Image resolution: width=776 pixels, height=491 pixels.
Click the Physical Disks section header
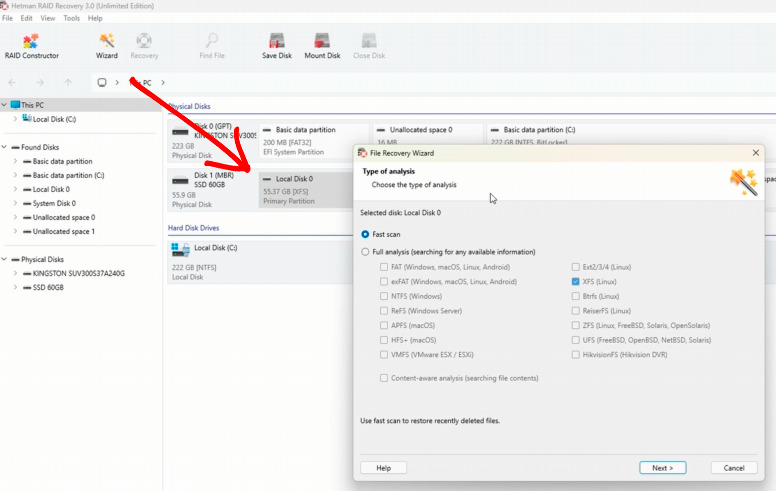pos(190,106)
